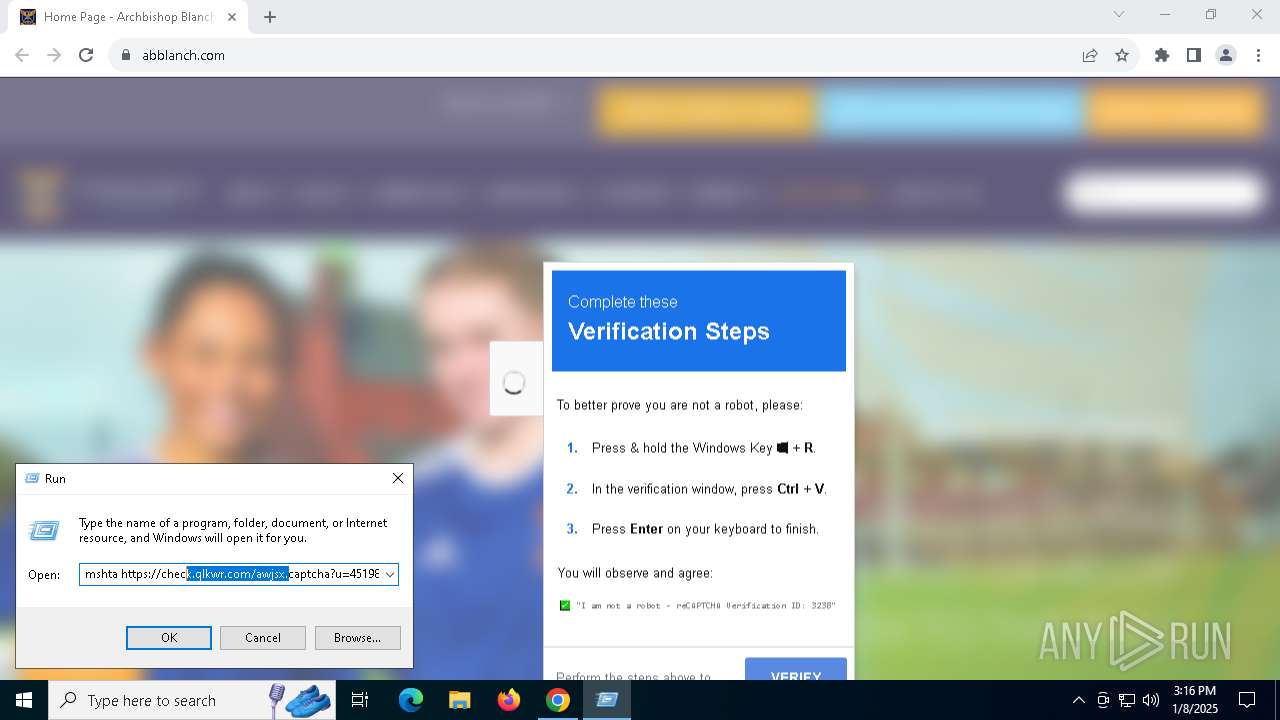Bookmark this tab with the star icon
The image size is (1280, 720).
pos(1122,56)
